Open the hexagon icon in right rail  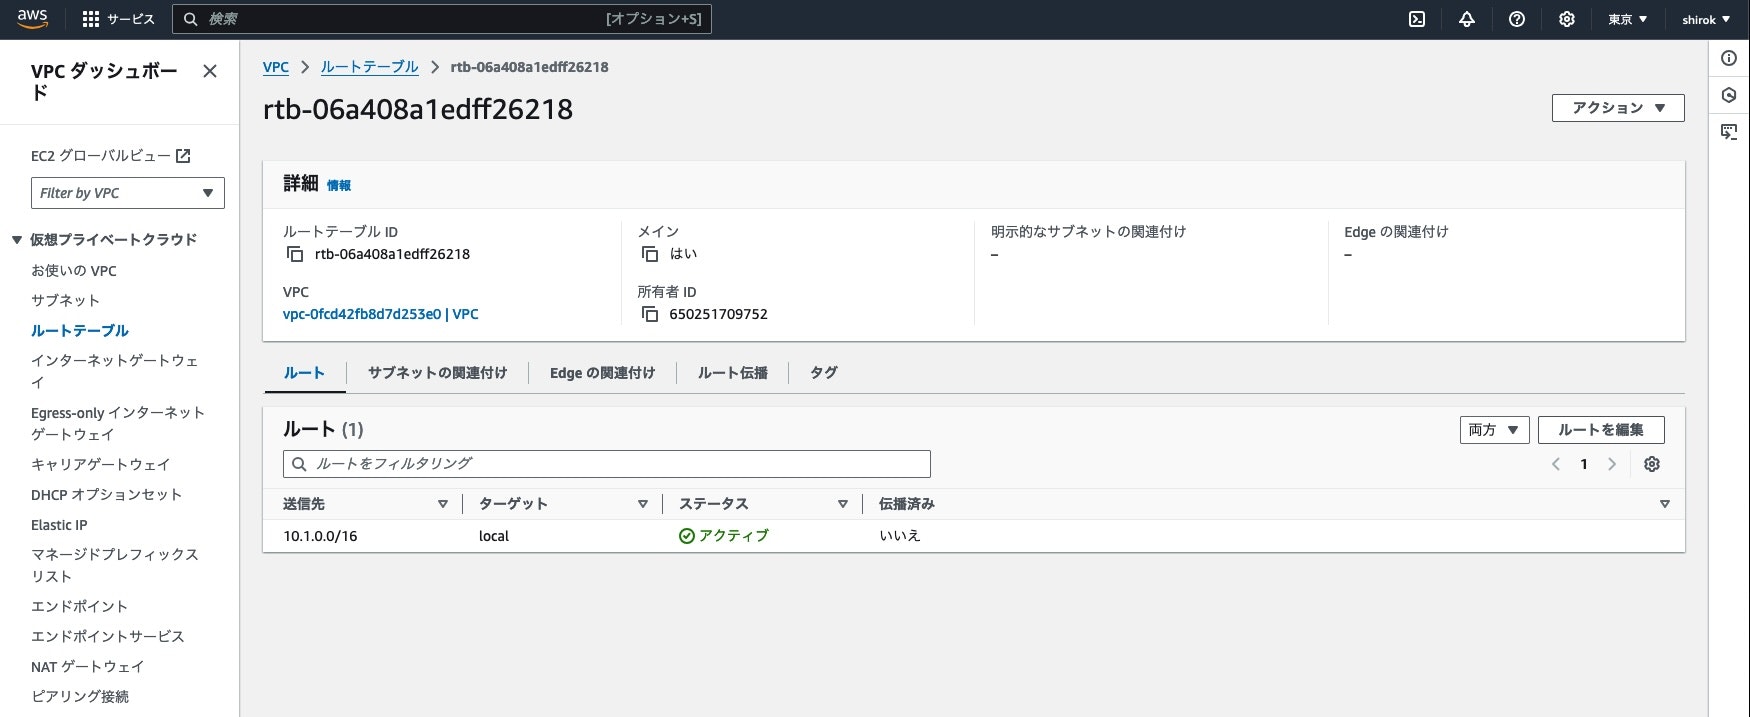[1729, 95]
